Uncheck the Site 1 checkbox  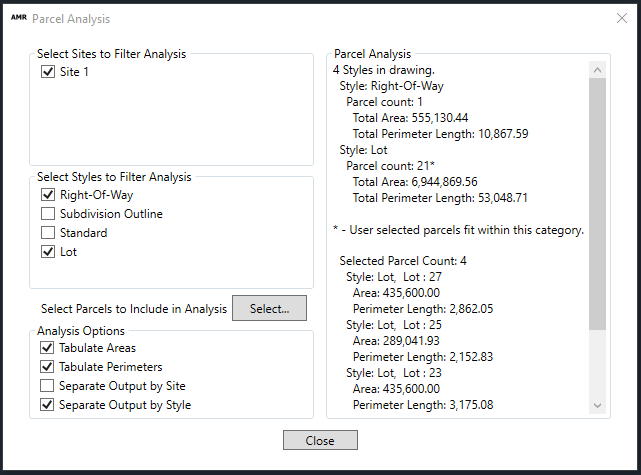[x=48, y=73]
